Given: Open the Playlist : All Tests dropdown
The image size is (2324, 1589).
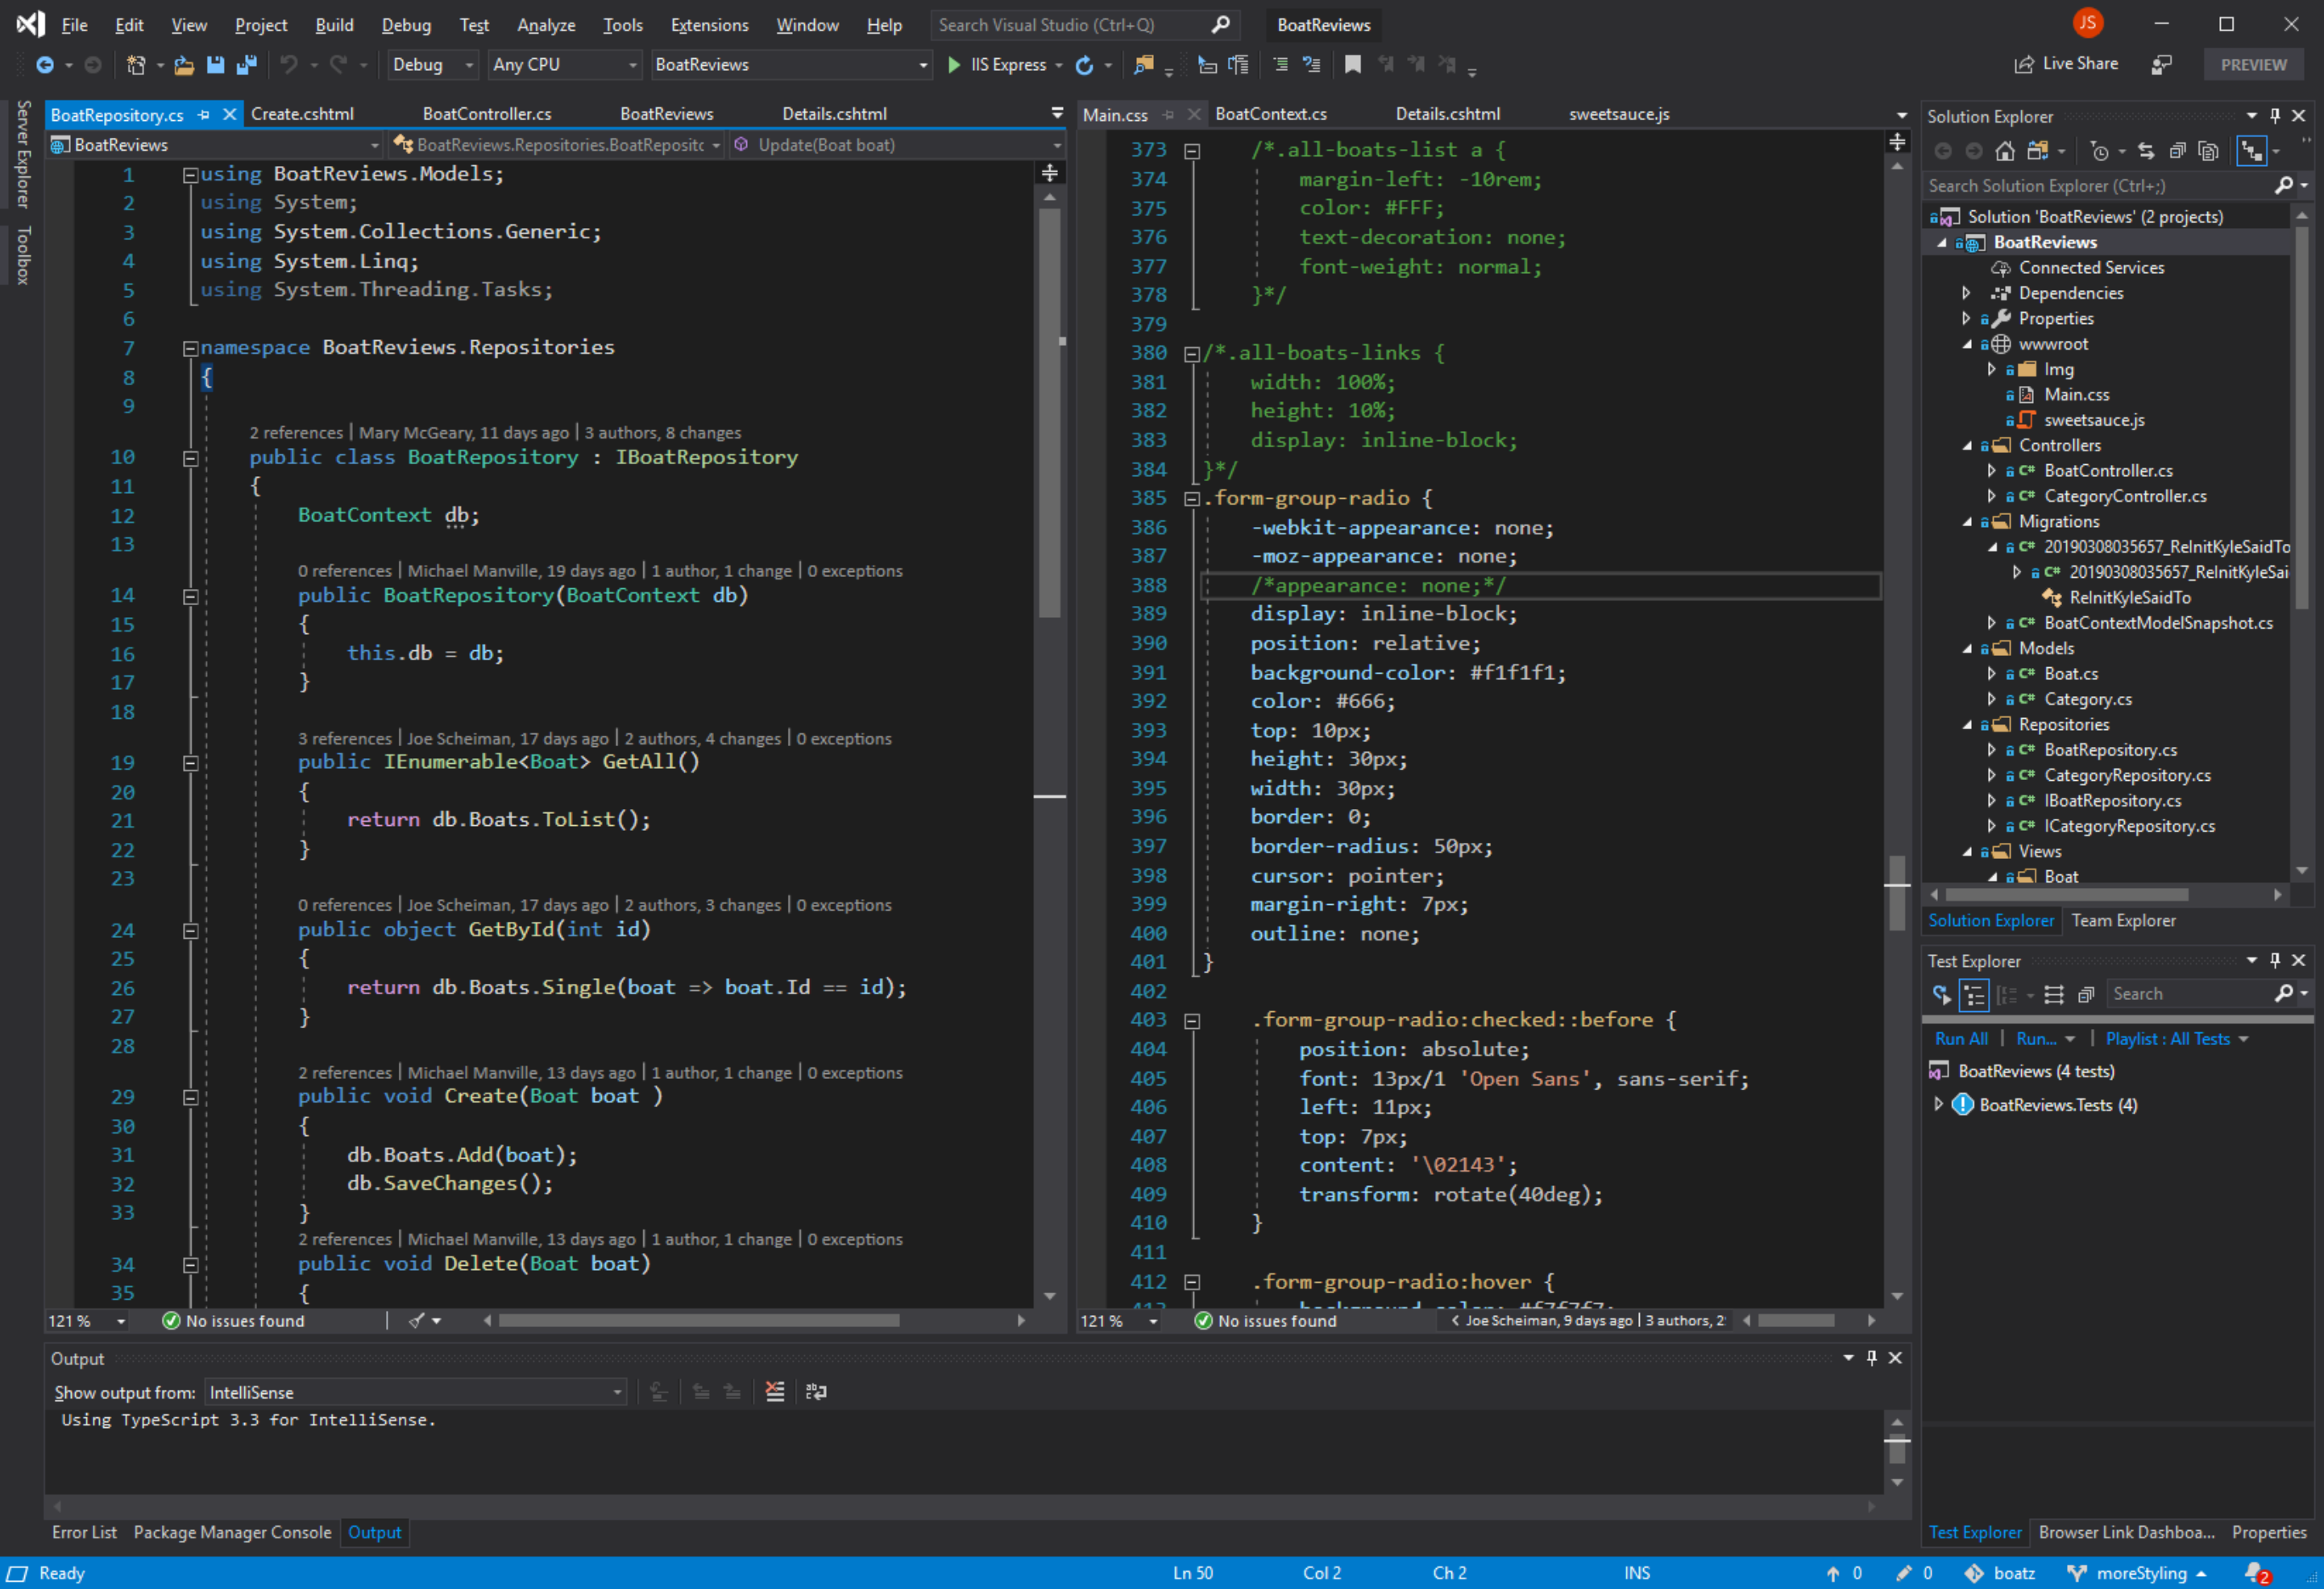Looking at the screenshot, I should (2177, 1039).
